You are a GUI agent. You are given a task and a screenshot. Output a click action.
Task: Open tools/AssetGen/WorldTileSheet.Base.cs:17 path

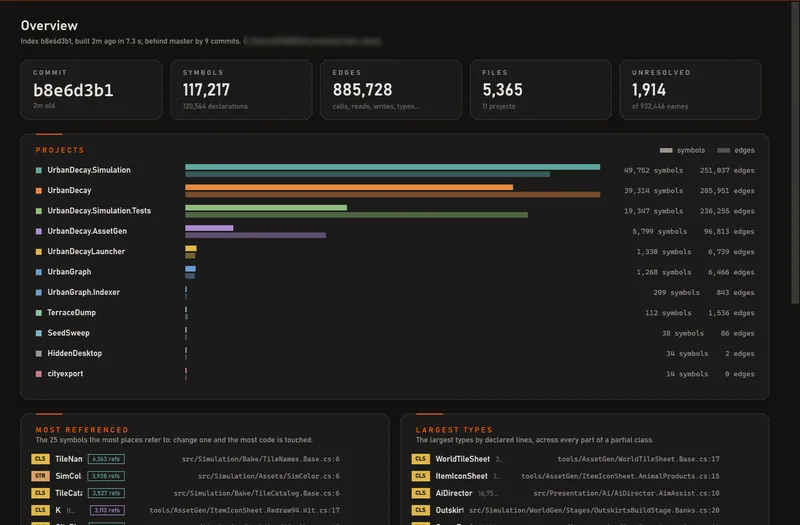639,459
